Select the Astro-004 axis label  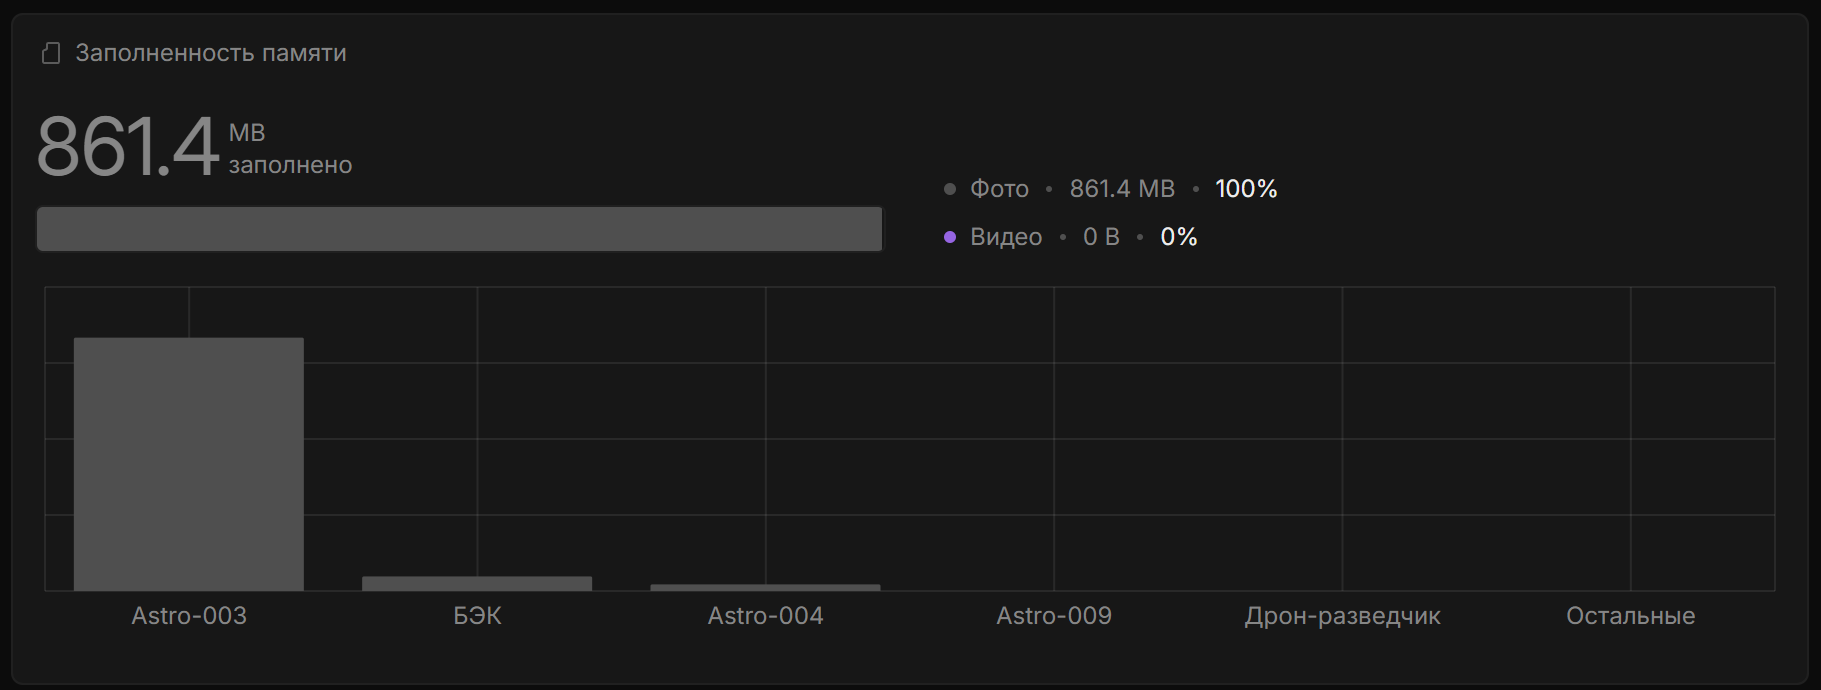765,616
